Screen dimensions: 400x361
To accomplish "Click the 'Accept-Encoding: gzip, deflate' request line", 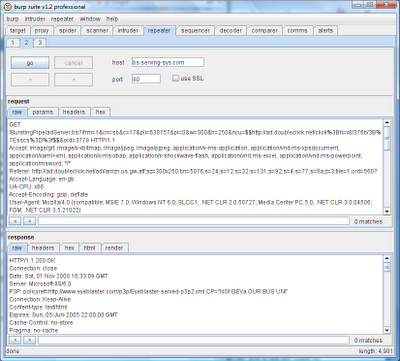I will pyautogui.click(x=48, y=194).
